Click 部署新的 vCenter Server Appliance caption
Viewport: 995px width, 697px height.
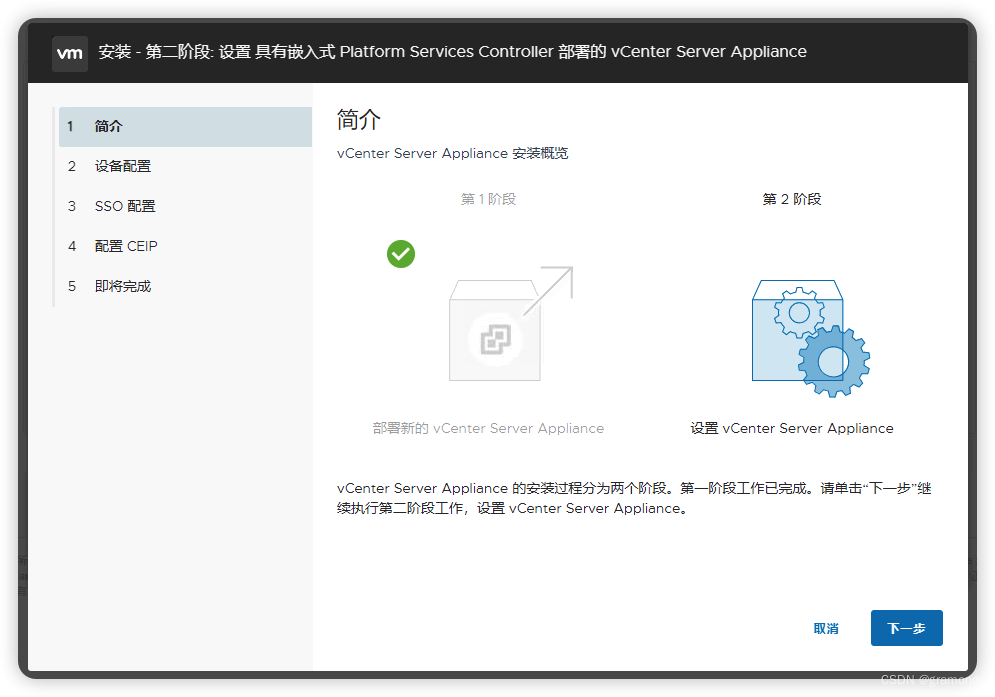point(488,428)
